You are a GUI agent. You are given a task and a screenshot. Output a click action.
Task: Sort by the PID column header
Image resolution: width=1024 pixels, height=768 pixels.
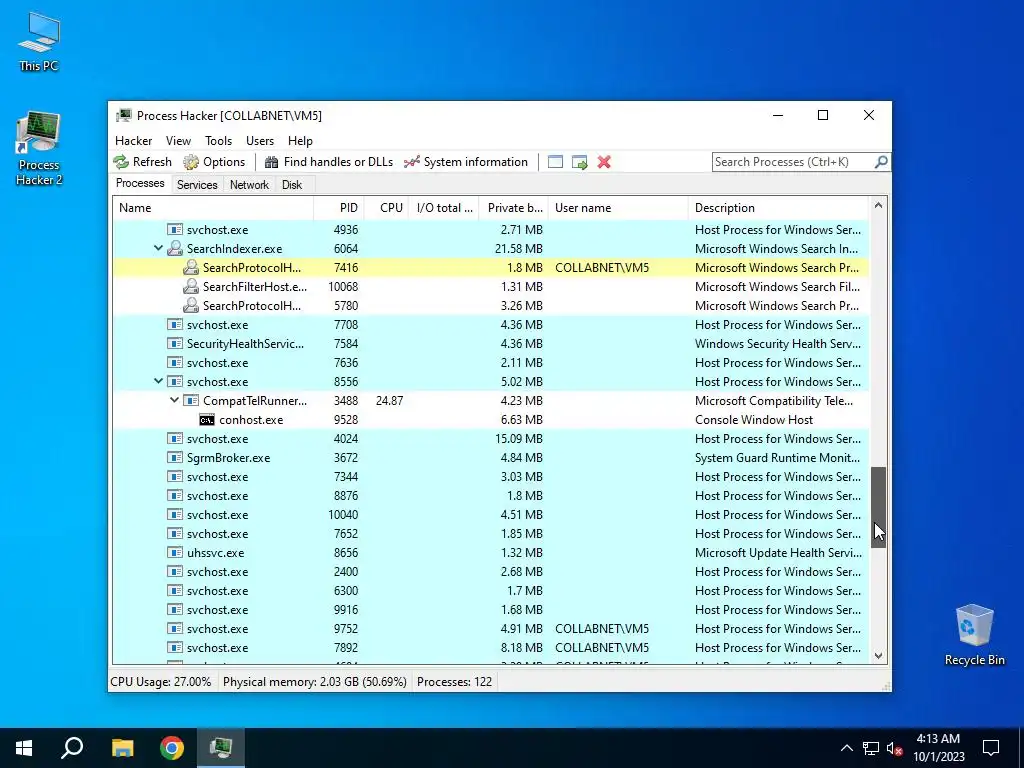[x=339, y=208]
